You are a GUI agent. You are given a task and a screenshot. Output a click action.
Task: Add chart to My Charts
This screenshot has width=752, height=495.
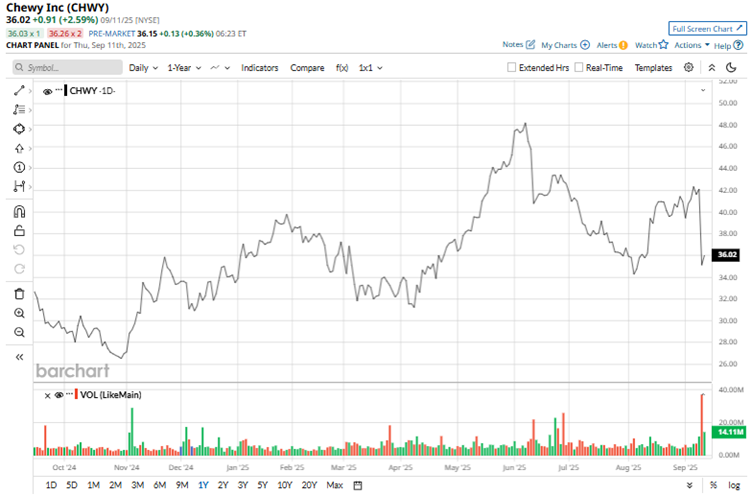coord(565,45)
